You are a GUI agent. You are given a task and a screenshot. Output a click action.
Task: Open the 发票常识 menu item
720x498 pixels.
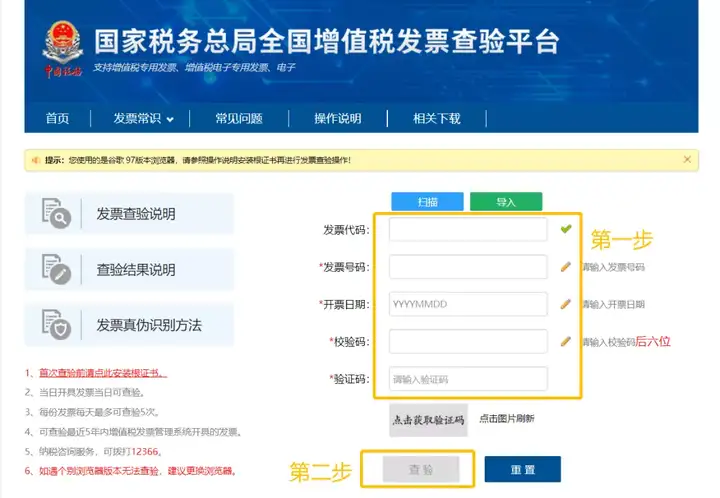coord(137,118)
